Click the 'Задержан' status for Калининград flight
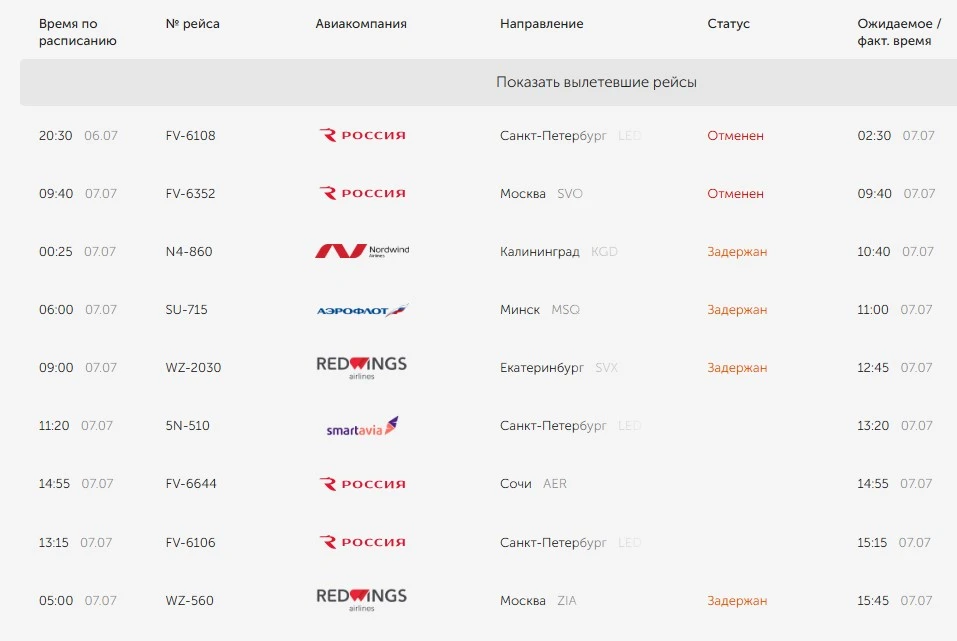 (x=737, y=252)
